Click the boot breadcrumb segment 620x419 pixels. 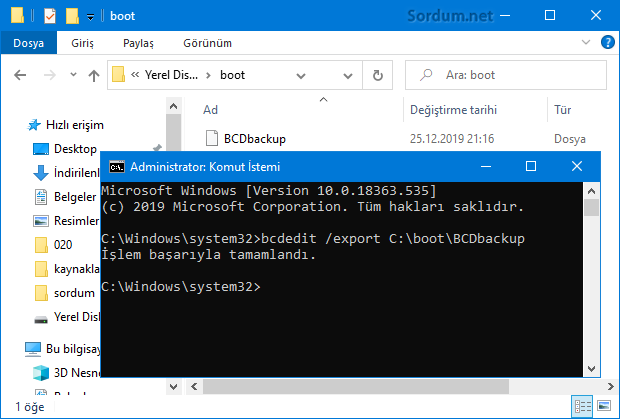point(232,75)
